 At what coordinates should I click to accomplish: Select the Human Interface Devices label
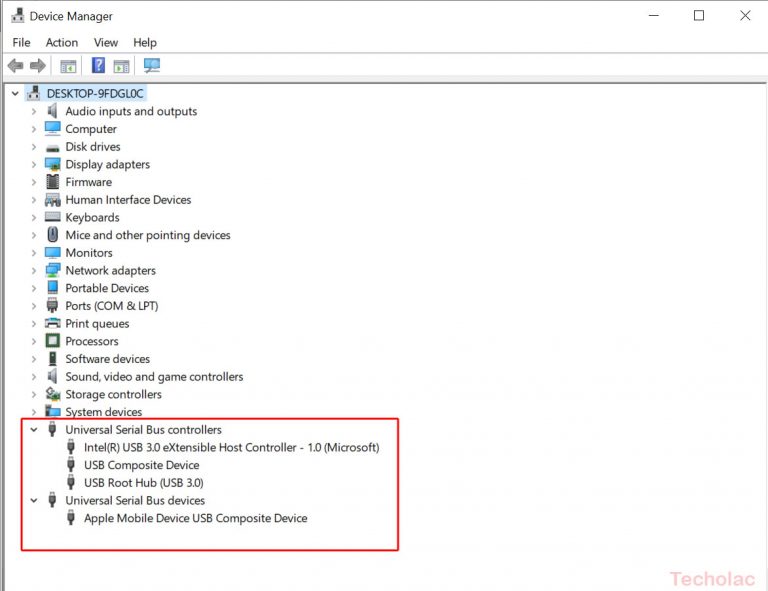click(128, 199)
